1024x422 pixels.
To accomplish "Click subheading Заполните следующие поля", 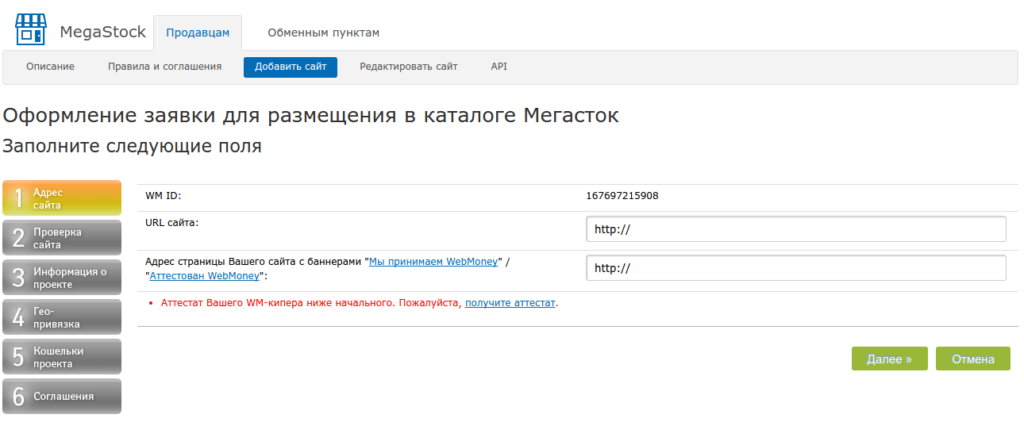I will point(132,146).
